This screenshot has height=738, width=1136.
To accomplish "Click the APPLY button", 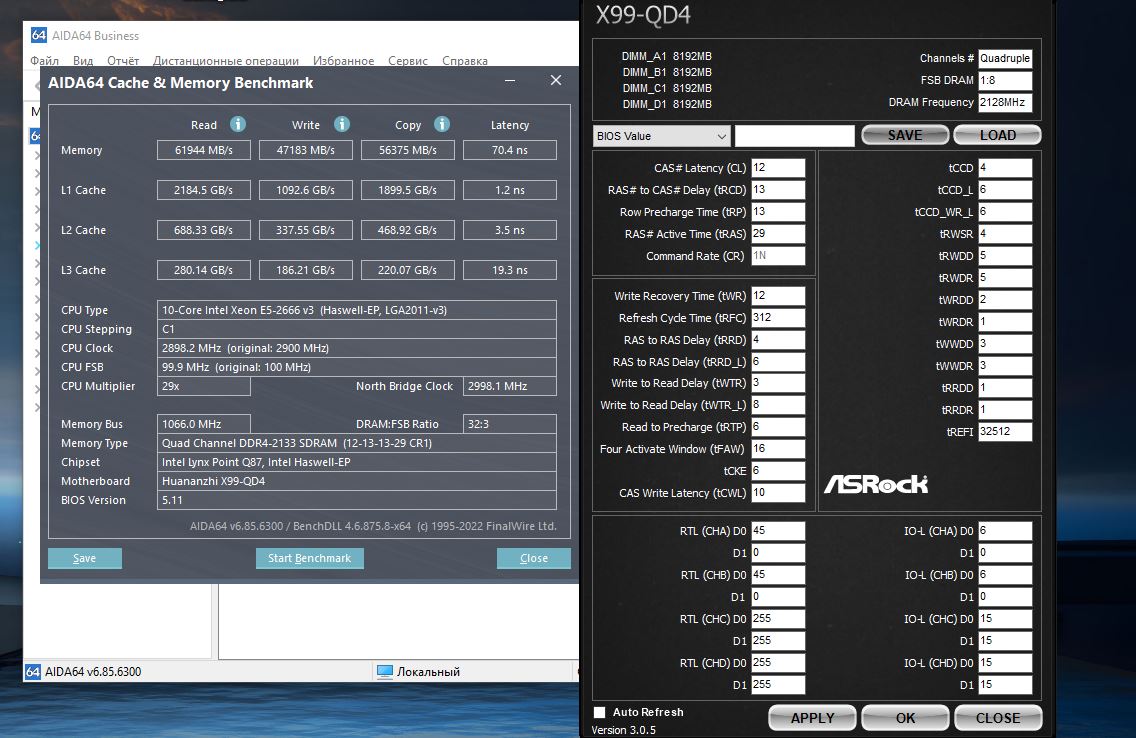I will click(812, 718).
